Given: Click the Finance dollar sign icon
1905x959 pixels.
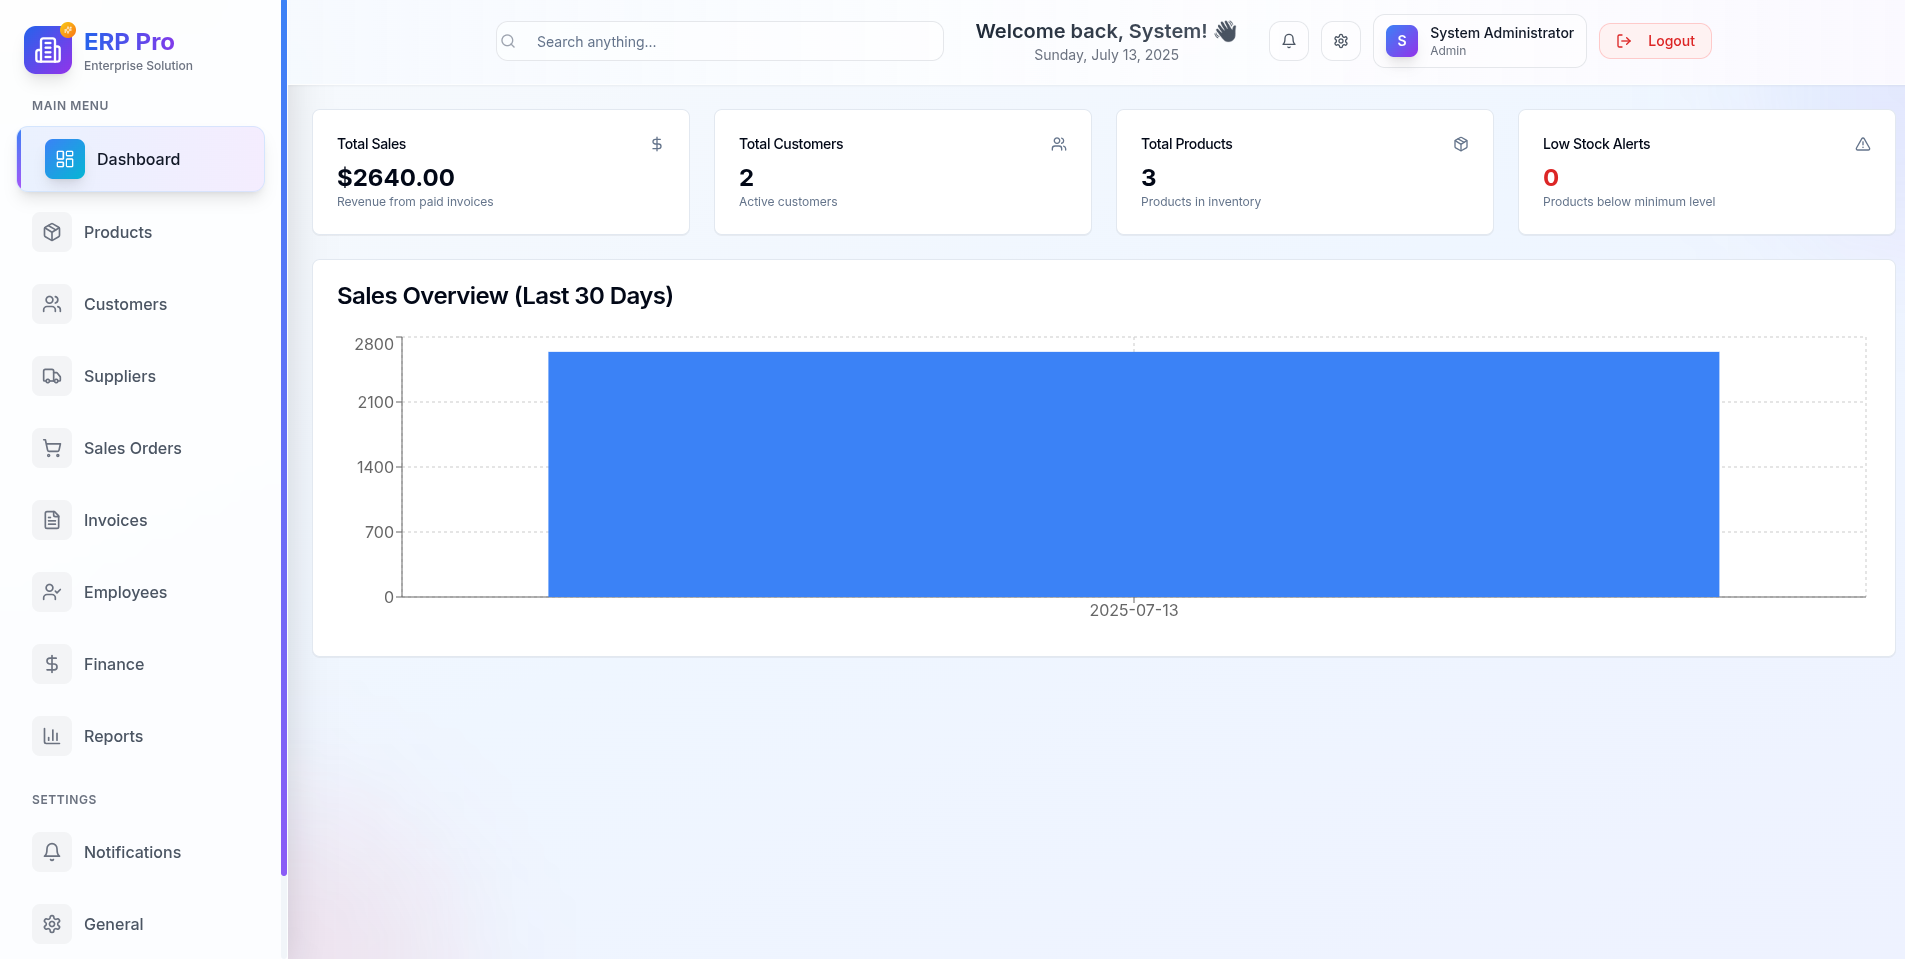Looking at the screenshot, I should pos(52,664).
